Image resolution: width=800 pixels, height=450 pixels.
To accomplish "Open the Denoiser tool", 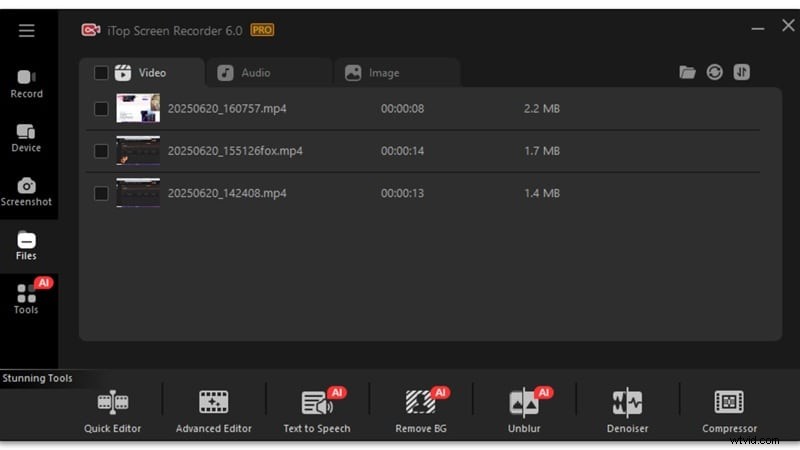I will coord(628,411).
